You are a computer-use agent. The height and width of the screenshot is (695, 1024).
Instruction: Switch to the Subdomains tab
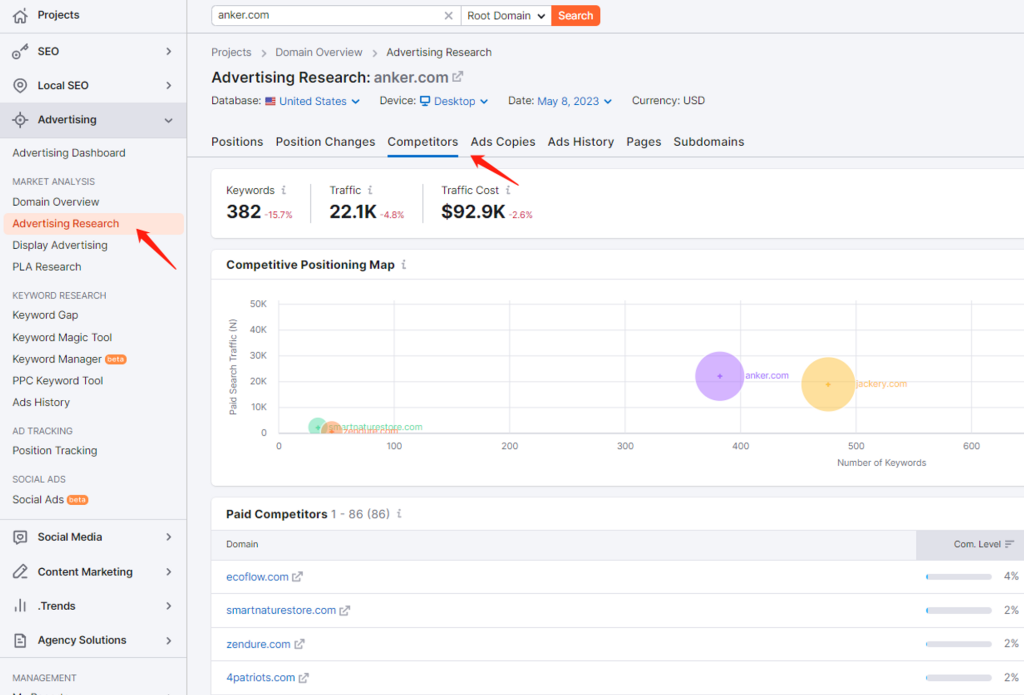pos(709,142)
